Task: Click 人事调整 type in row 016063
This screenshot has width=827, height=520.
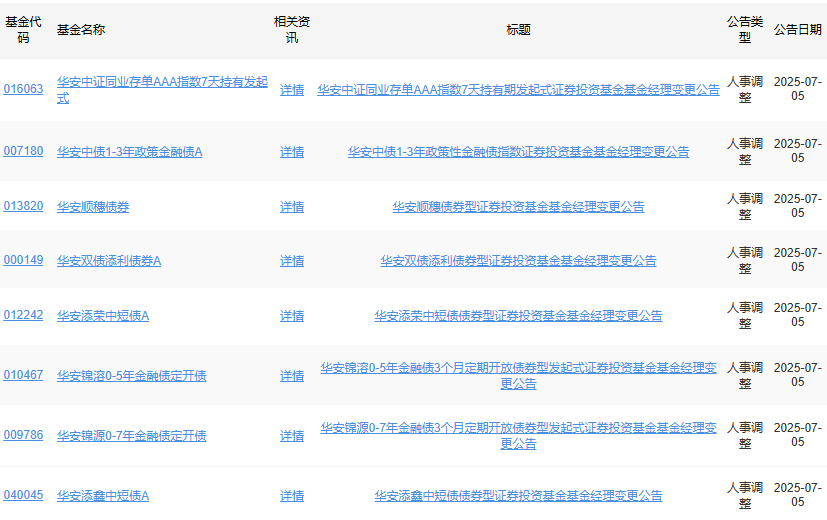Action: (745, 90)
